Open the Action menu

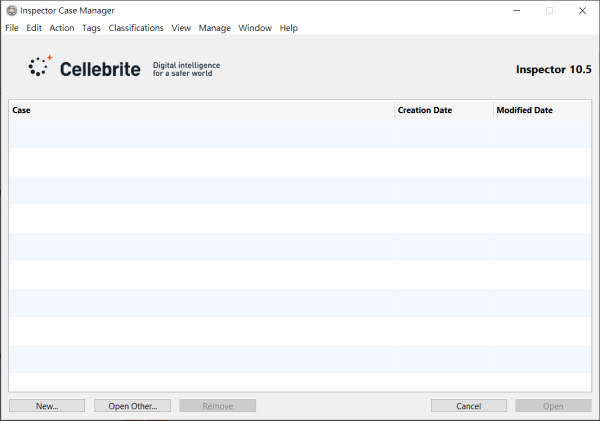(x=62, y=28)
